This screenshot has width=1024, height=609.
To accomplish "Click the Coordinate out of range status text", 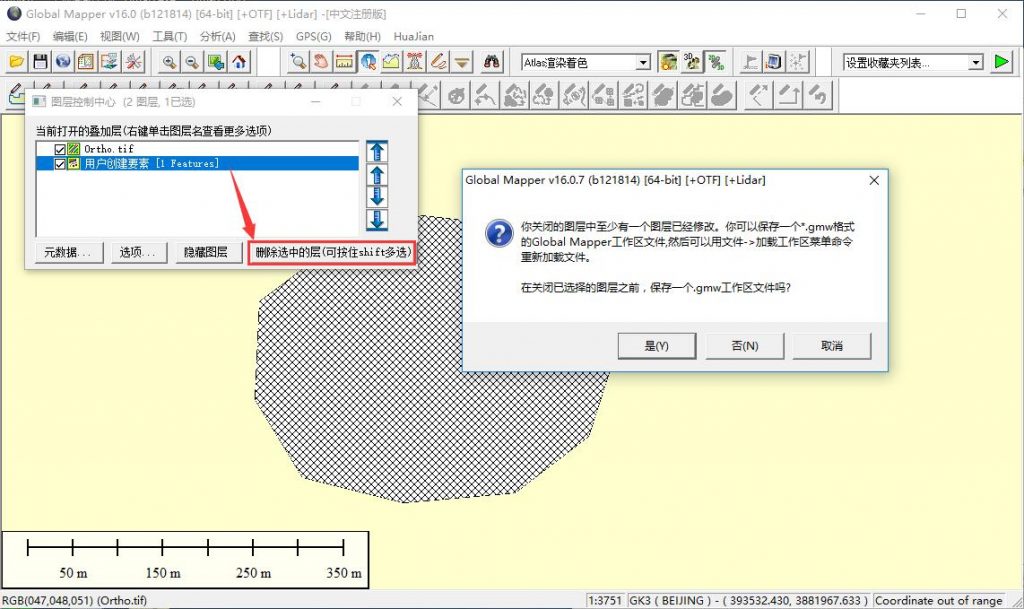I will [938, 601].
